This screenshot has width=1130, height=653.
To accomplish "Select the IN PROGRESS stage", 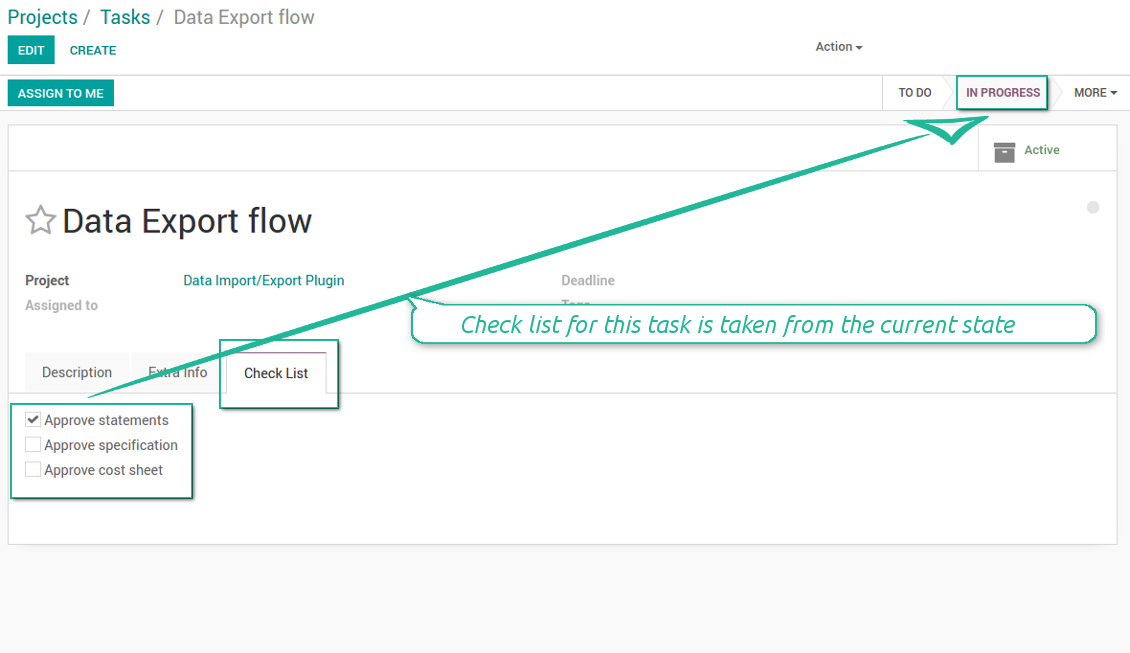I will (x=1003, y=93).
